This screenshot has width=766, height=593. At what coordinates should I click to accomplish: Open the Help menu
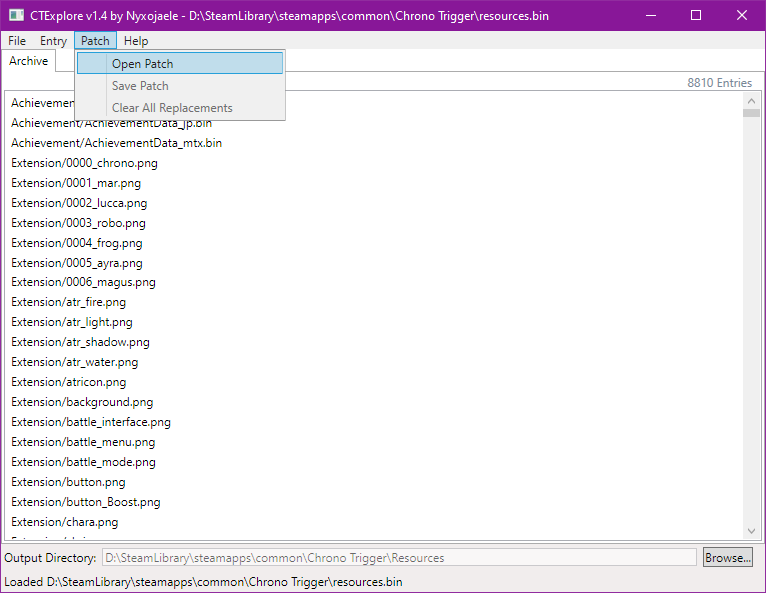pyautogui.click(x=136, y=41)
